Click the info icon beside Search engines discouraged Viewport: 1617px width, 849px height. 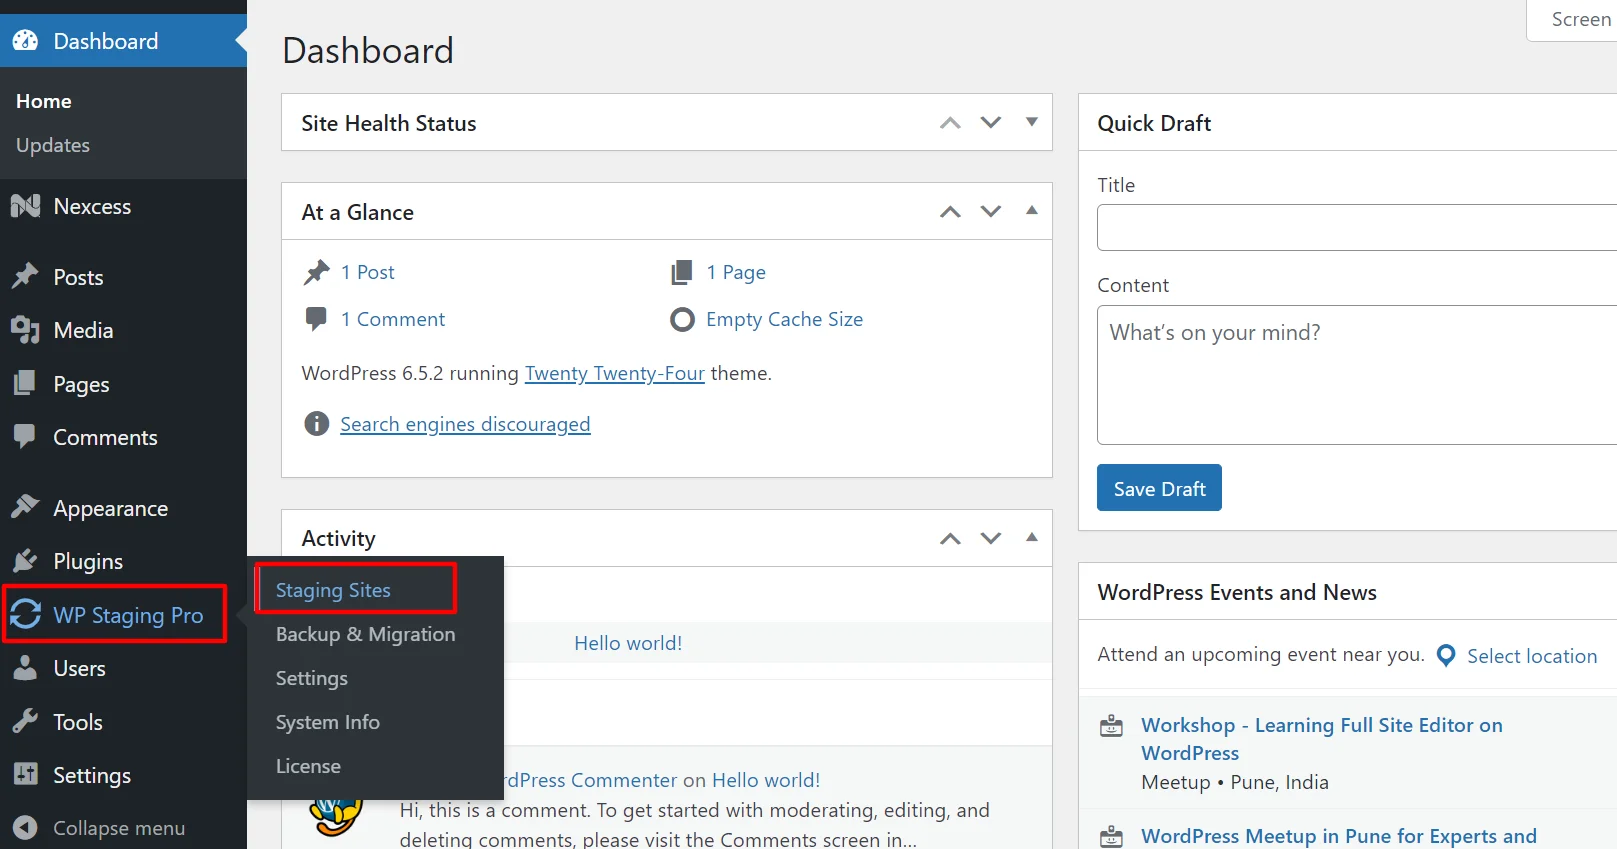pos(316,424)
